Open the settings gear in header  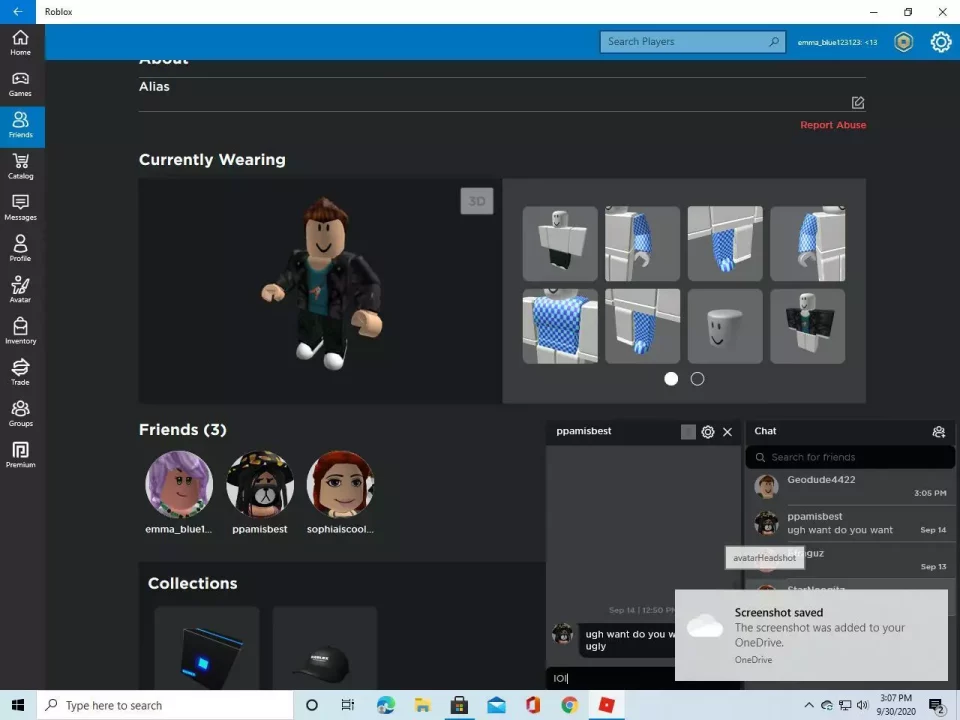pos(941,42)
